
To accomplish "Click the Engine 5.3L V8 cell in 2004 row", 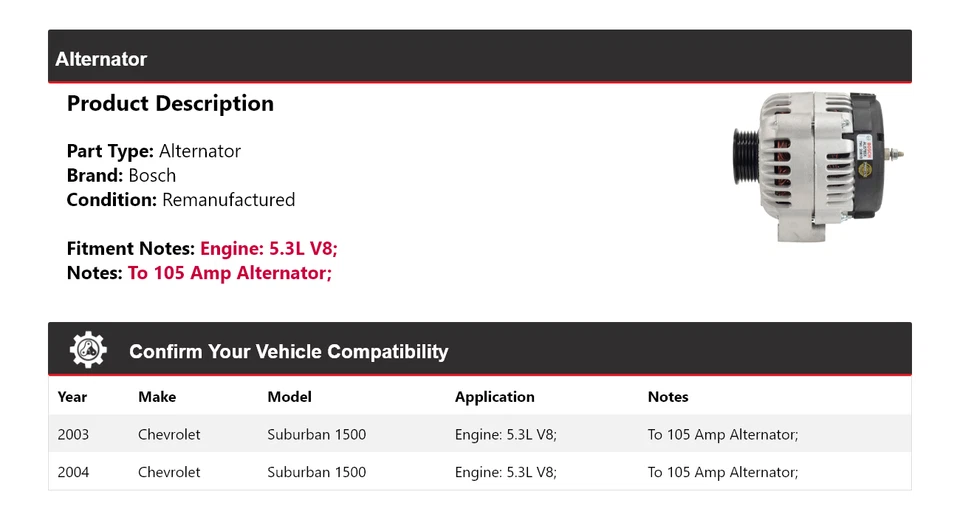I will [x=505, y=472].
